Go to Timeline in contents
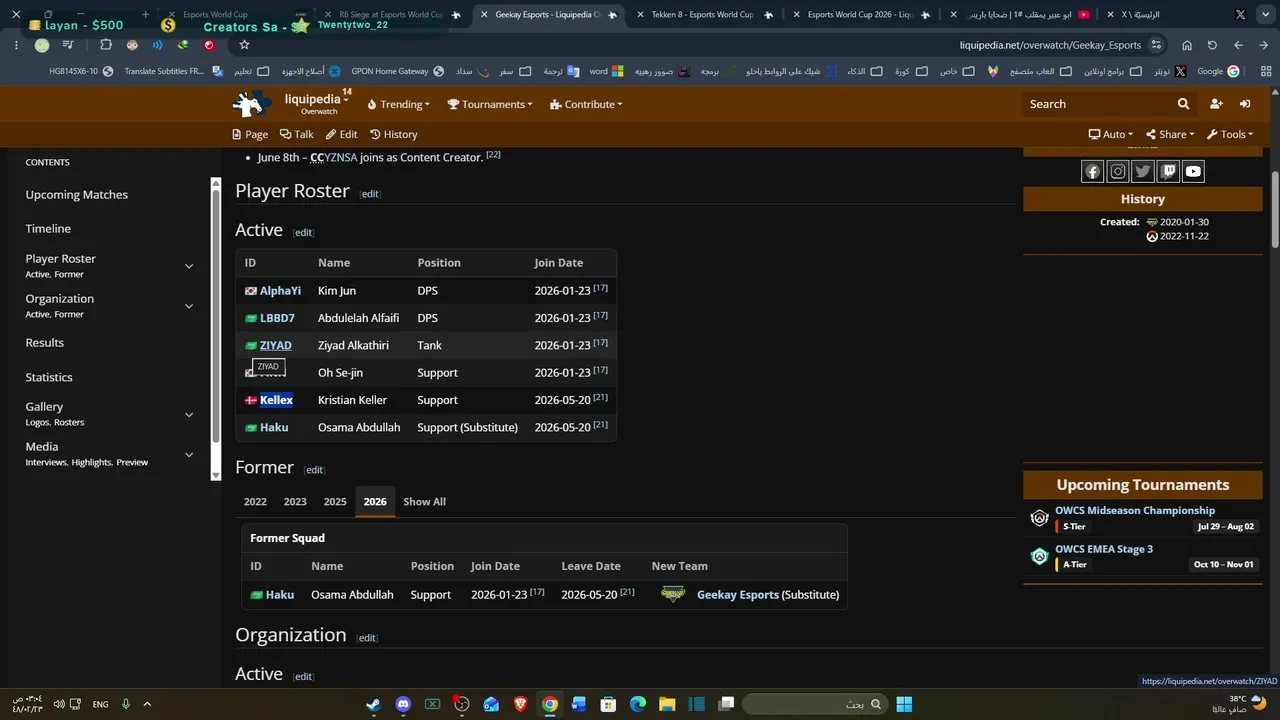This screenshot has height=720, width=1280. point(48,229)
